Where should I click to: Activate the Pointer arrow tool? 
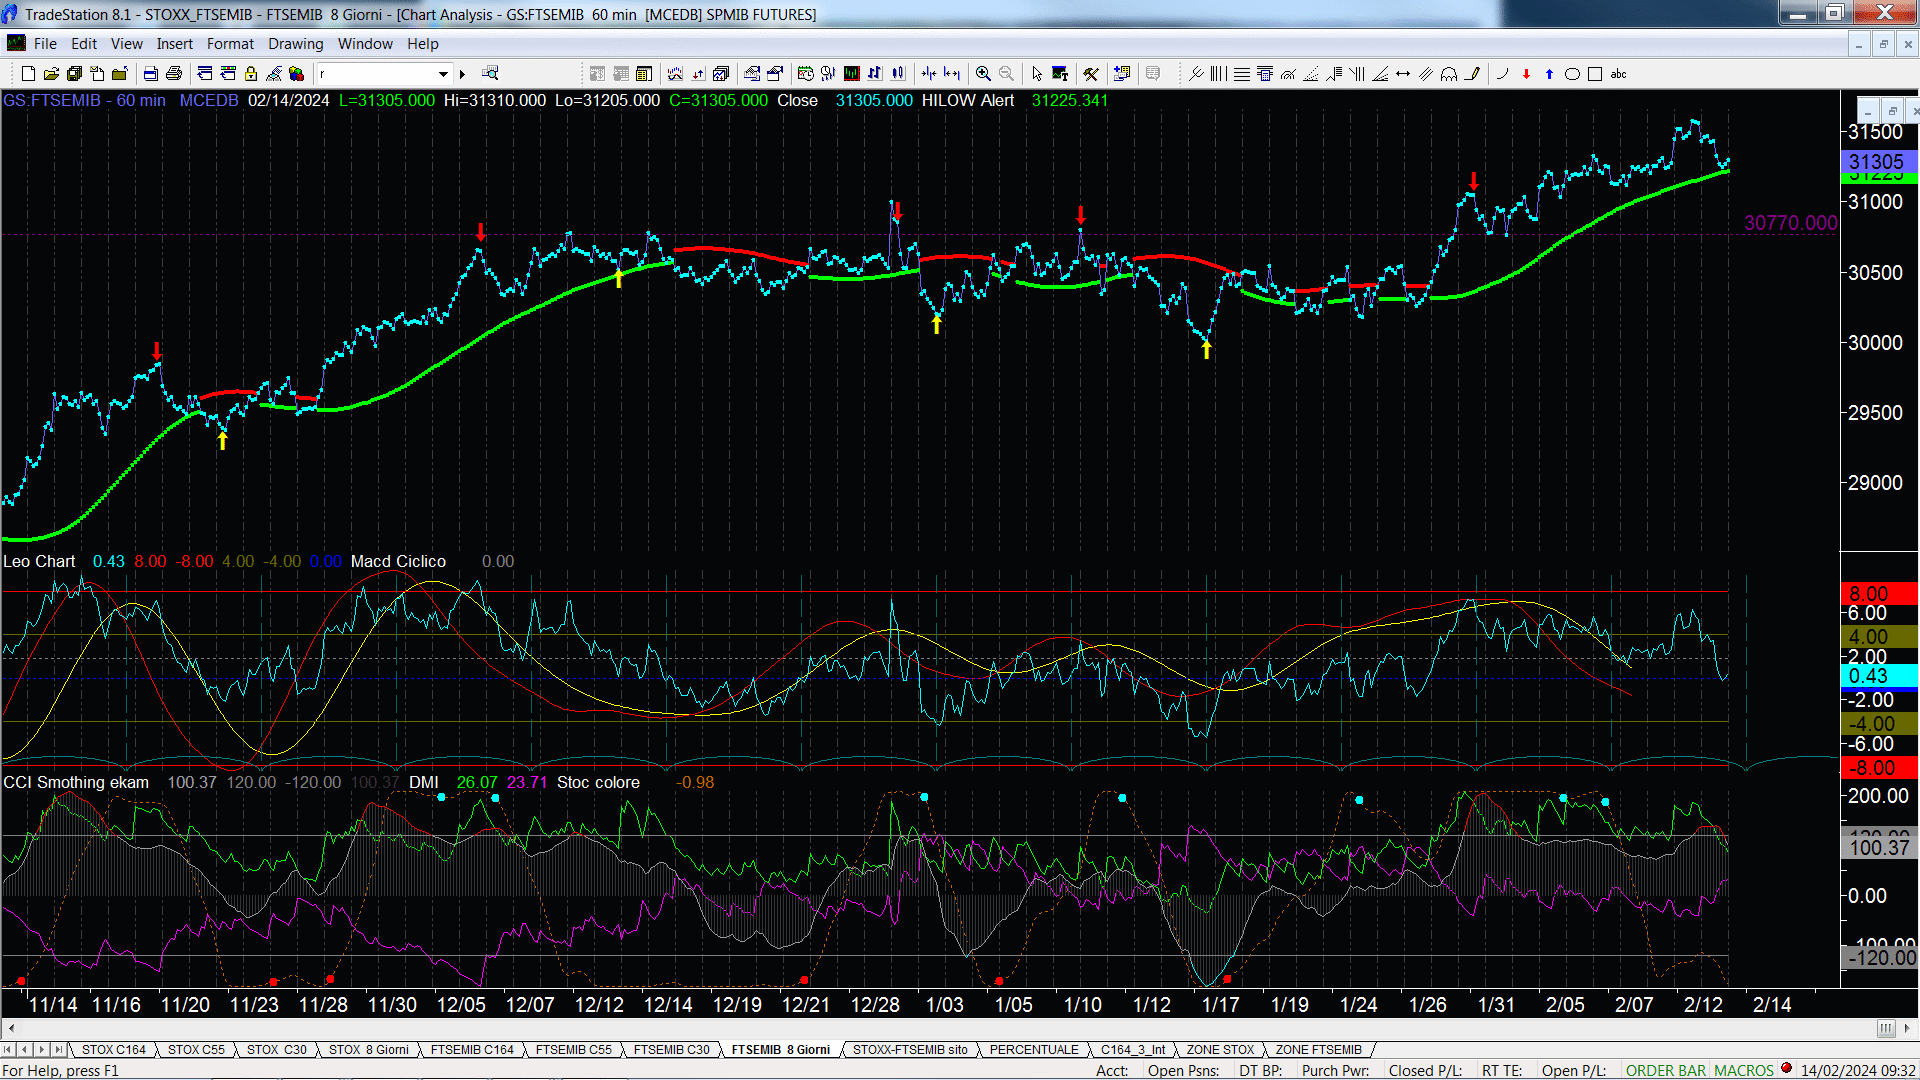(x=1037, y=74)
